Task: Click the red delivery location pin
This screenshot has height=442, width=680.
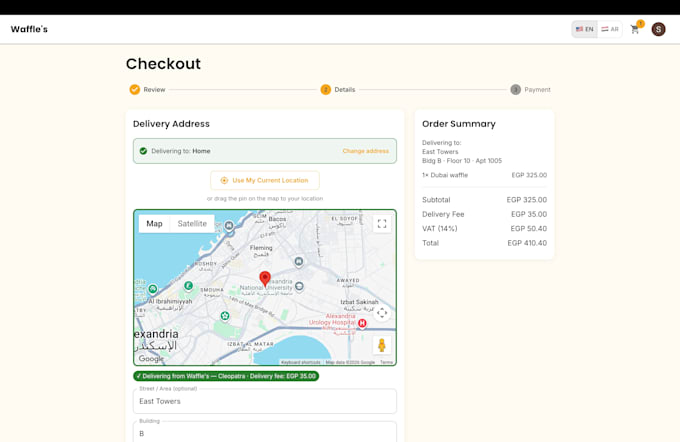Action: [265, 279]
